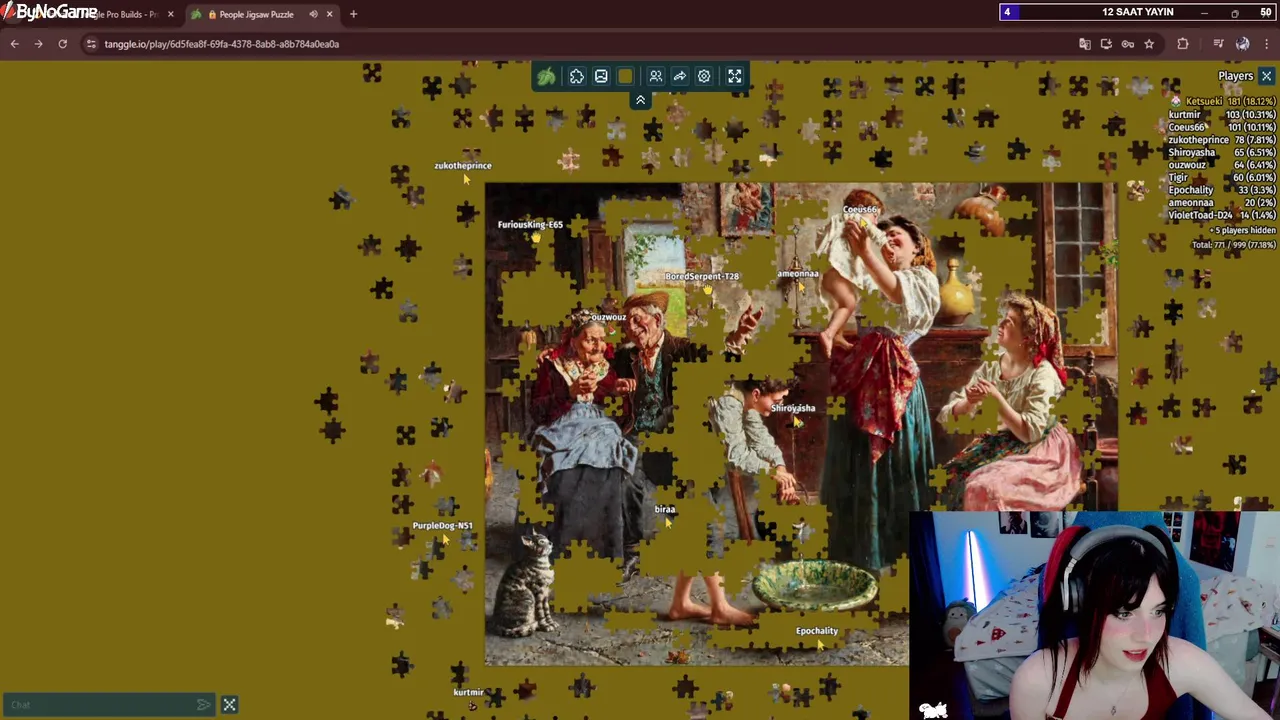This screenshot has width=1280, height=720.
Task: Bookmark this page with the star
Action: [x=1149, y=44]
